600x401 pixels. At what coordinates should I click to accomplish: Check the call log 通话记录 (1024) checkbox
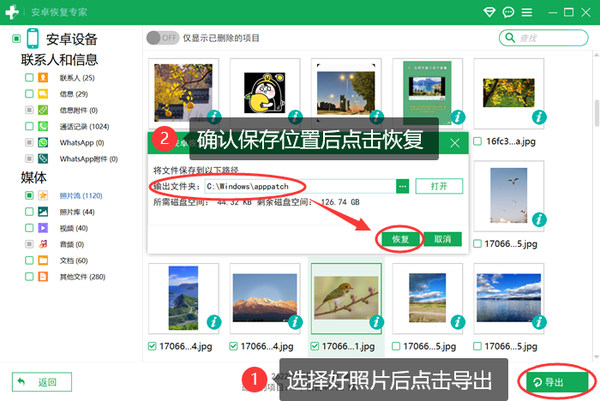click(x=29, y=126)
